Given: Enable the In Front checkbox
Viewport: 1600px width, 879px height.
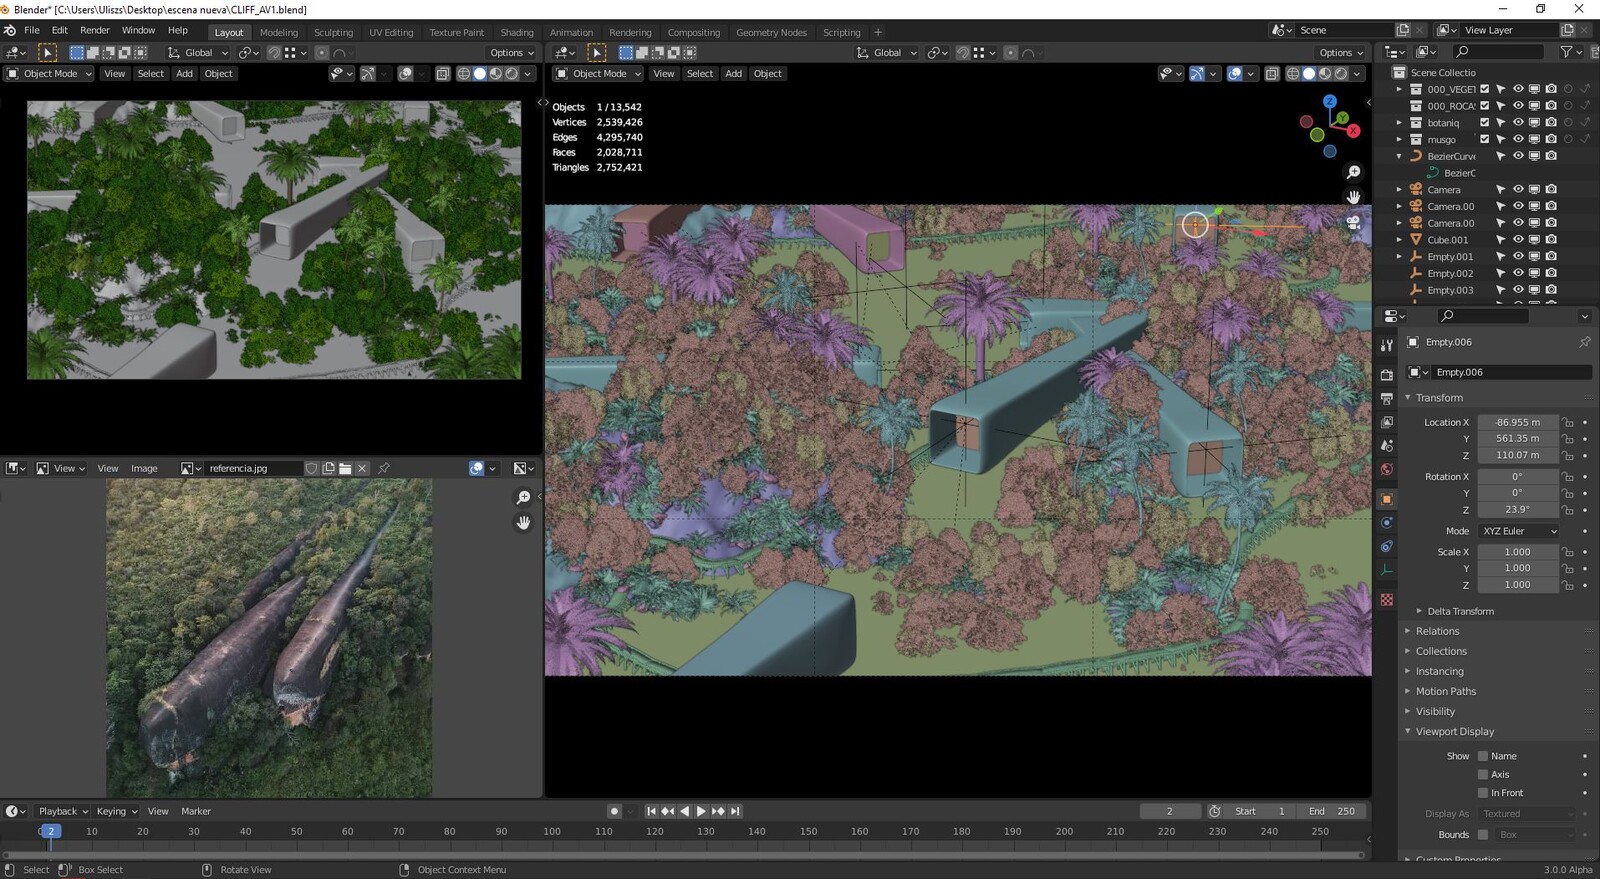Looking at the screenshot, I should point(1483,793).
